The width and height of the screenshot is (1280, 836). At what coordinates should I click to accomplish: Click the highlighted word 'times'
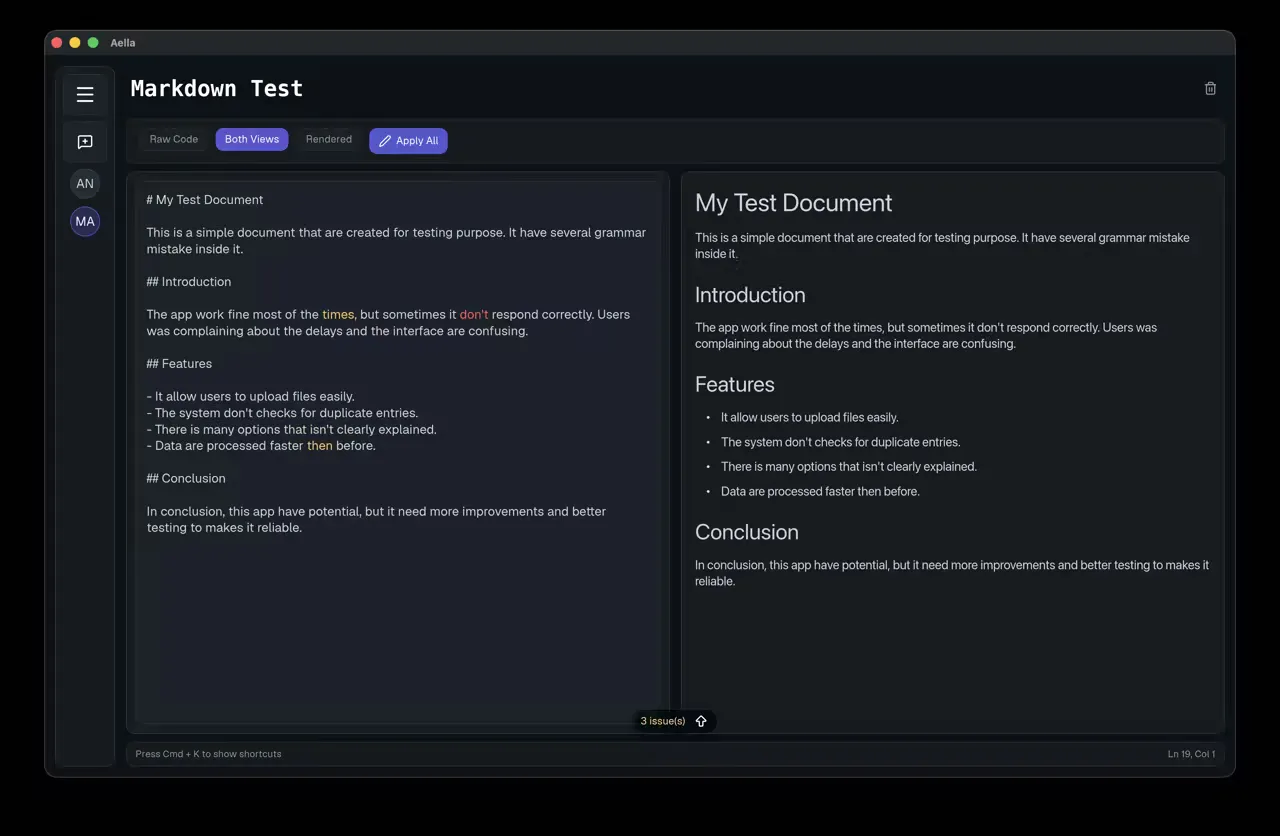(x=338, y=313)
